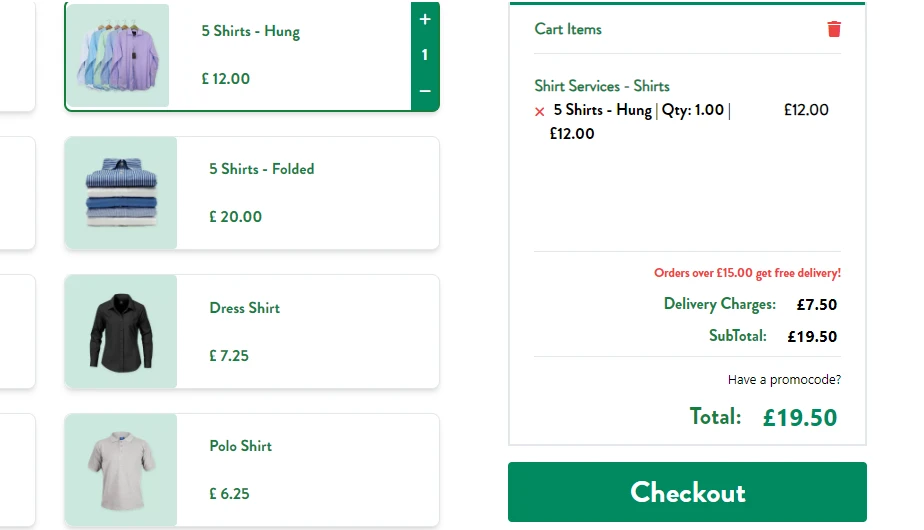
Task: Click the red trash icon to empty cart
Action: pos(834,29)
